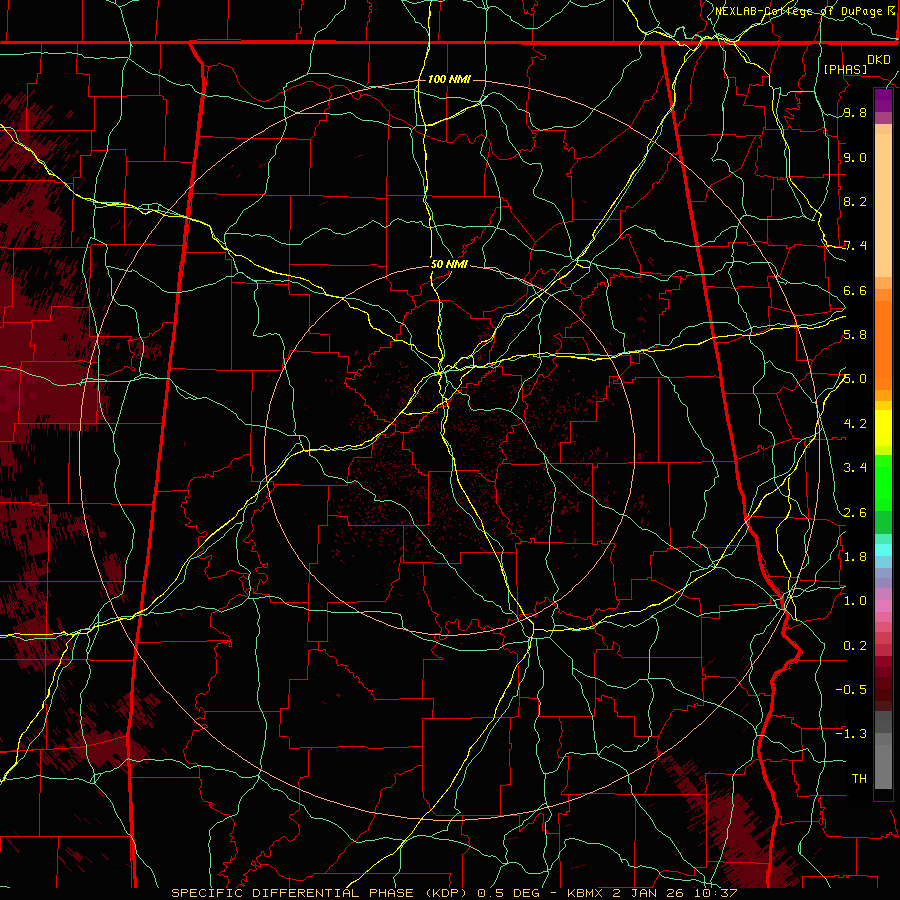Click the 0.2 scale value
This screenshot has width=900, height=900.
855,645
